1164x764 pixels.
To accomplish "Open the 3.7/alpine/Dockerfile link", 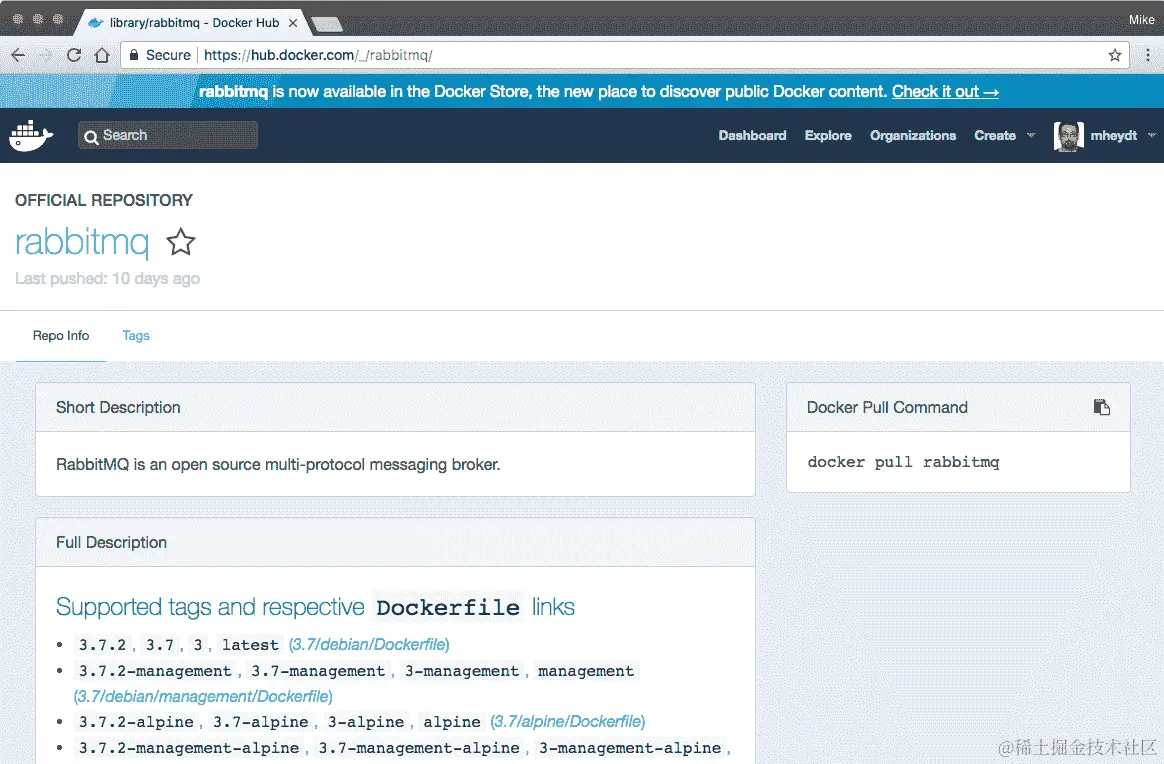I will pyautogui.click(x=567, y=722).
